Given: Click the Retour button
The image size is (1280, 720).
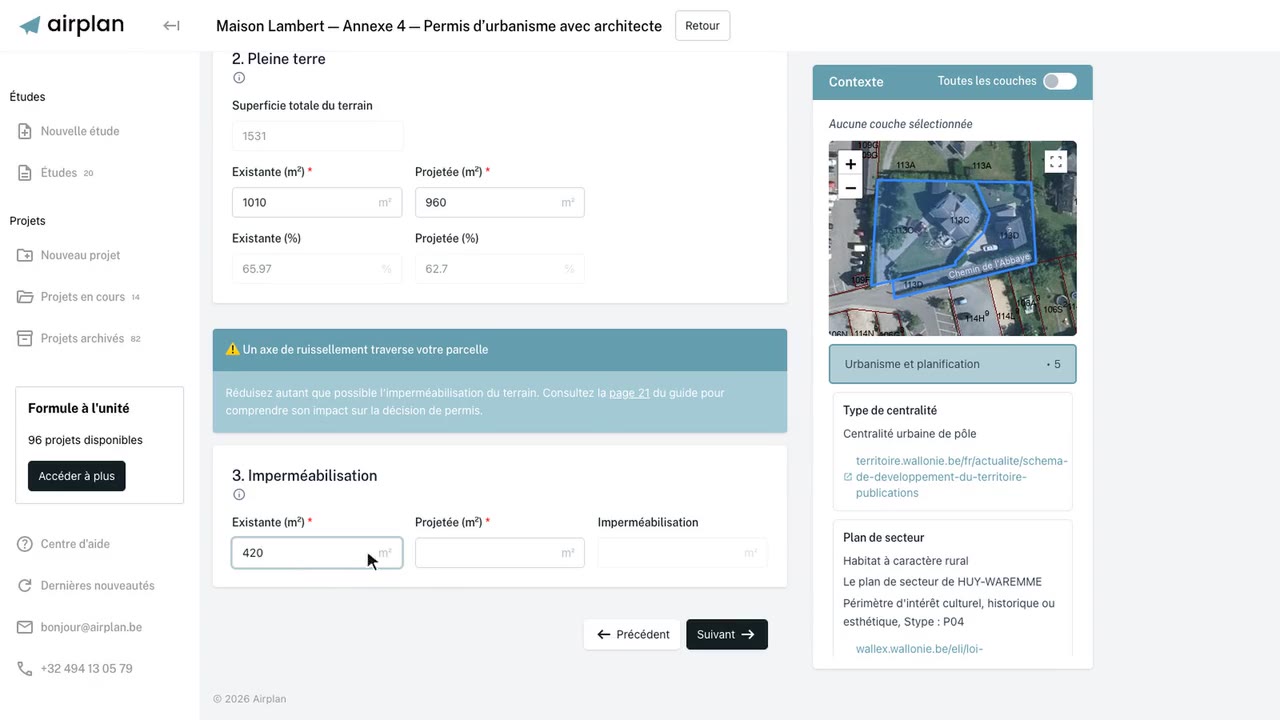Looking at the screenshot, I should pos(702,26).
